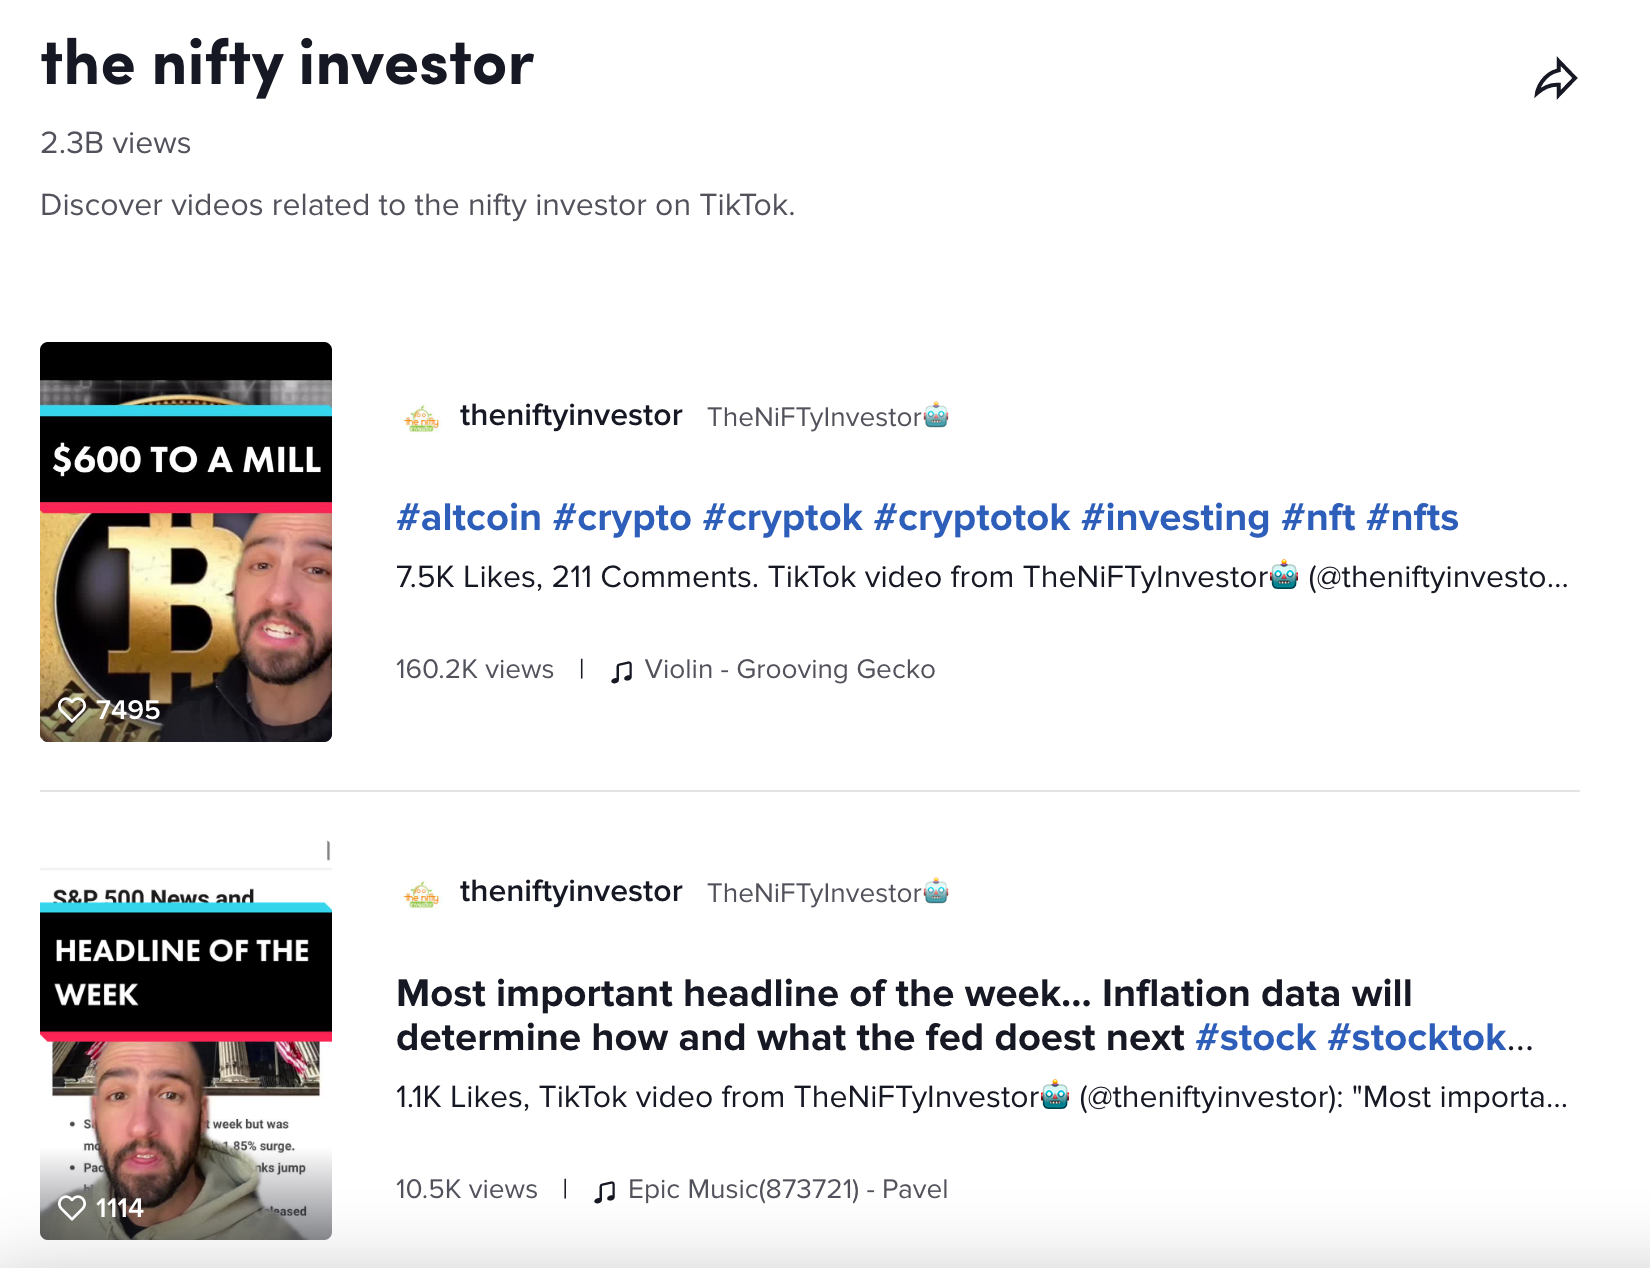Click the heart icon showing 7495 likes
Image resolution: width=1650 pixels, height=1268 pixels.
[x=72, y=709]
